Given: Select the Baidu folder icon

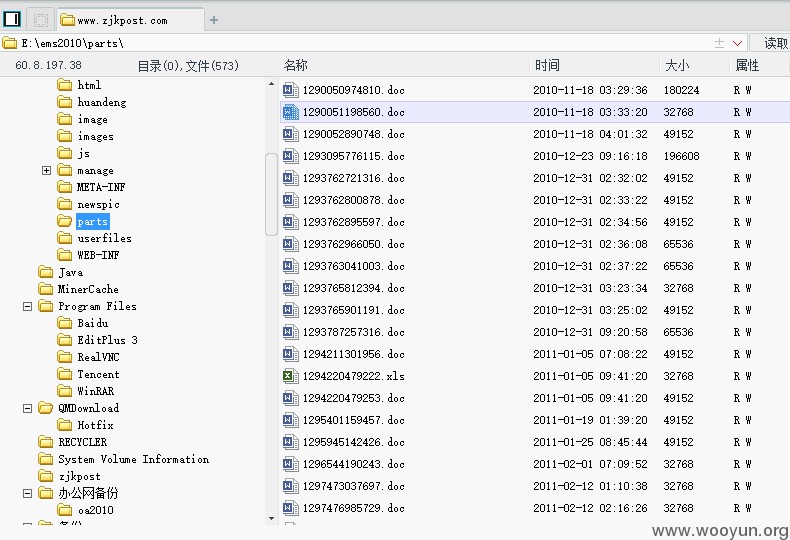Looking at the screenshot, I should 64,323.
